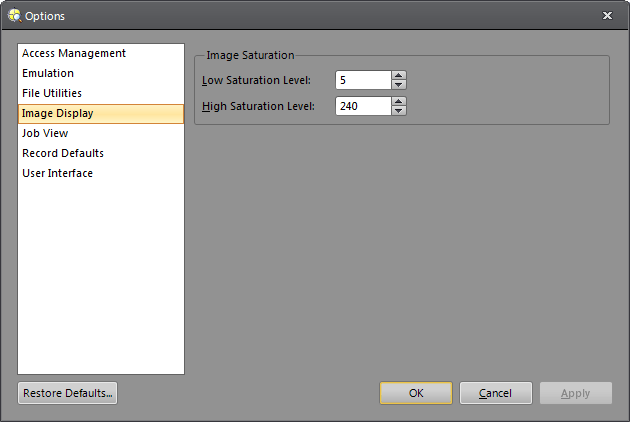Click the High Saturation Level input field
Image resolution: width=630 pixels, height=422 pixels.
[x=362, y=106]
